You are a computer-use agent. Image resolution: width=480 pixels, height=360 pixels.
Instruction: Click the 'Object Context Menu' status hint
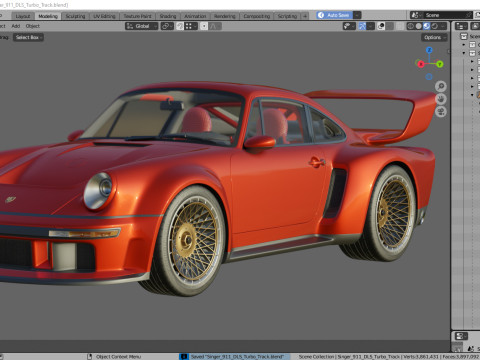pos(118,357)
